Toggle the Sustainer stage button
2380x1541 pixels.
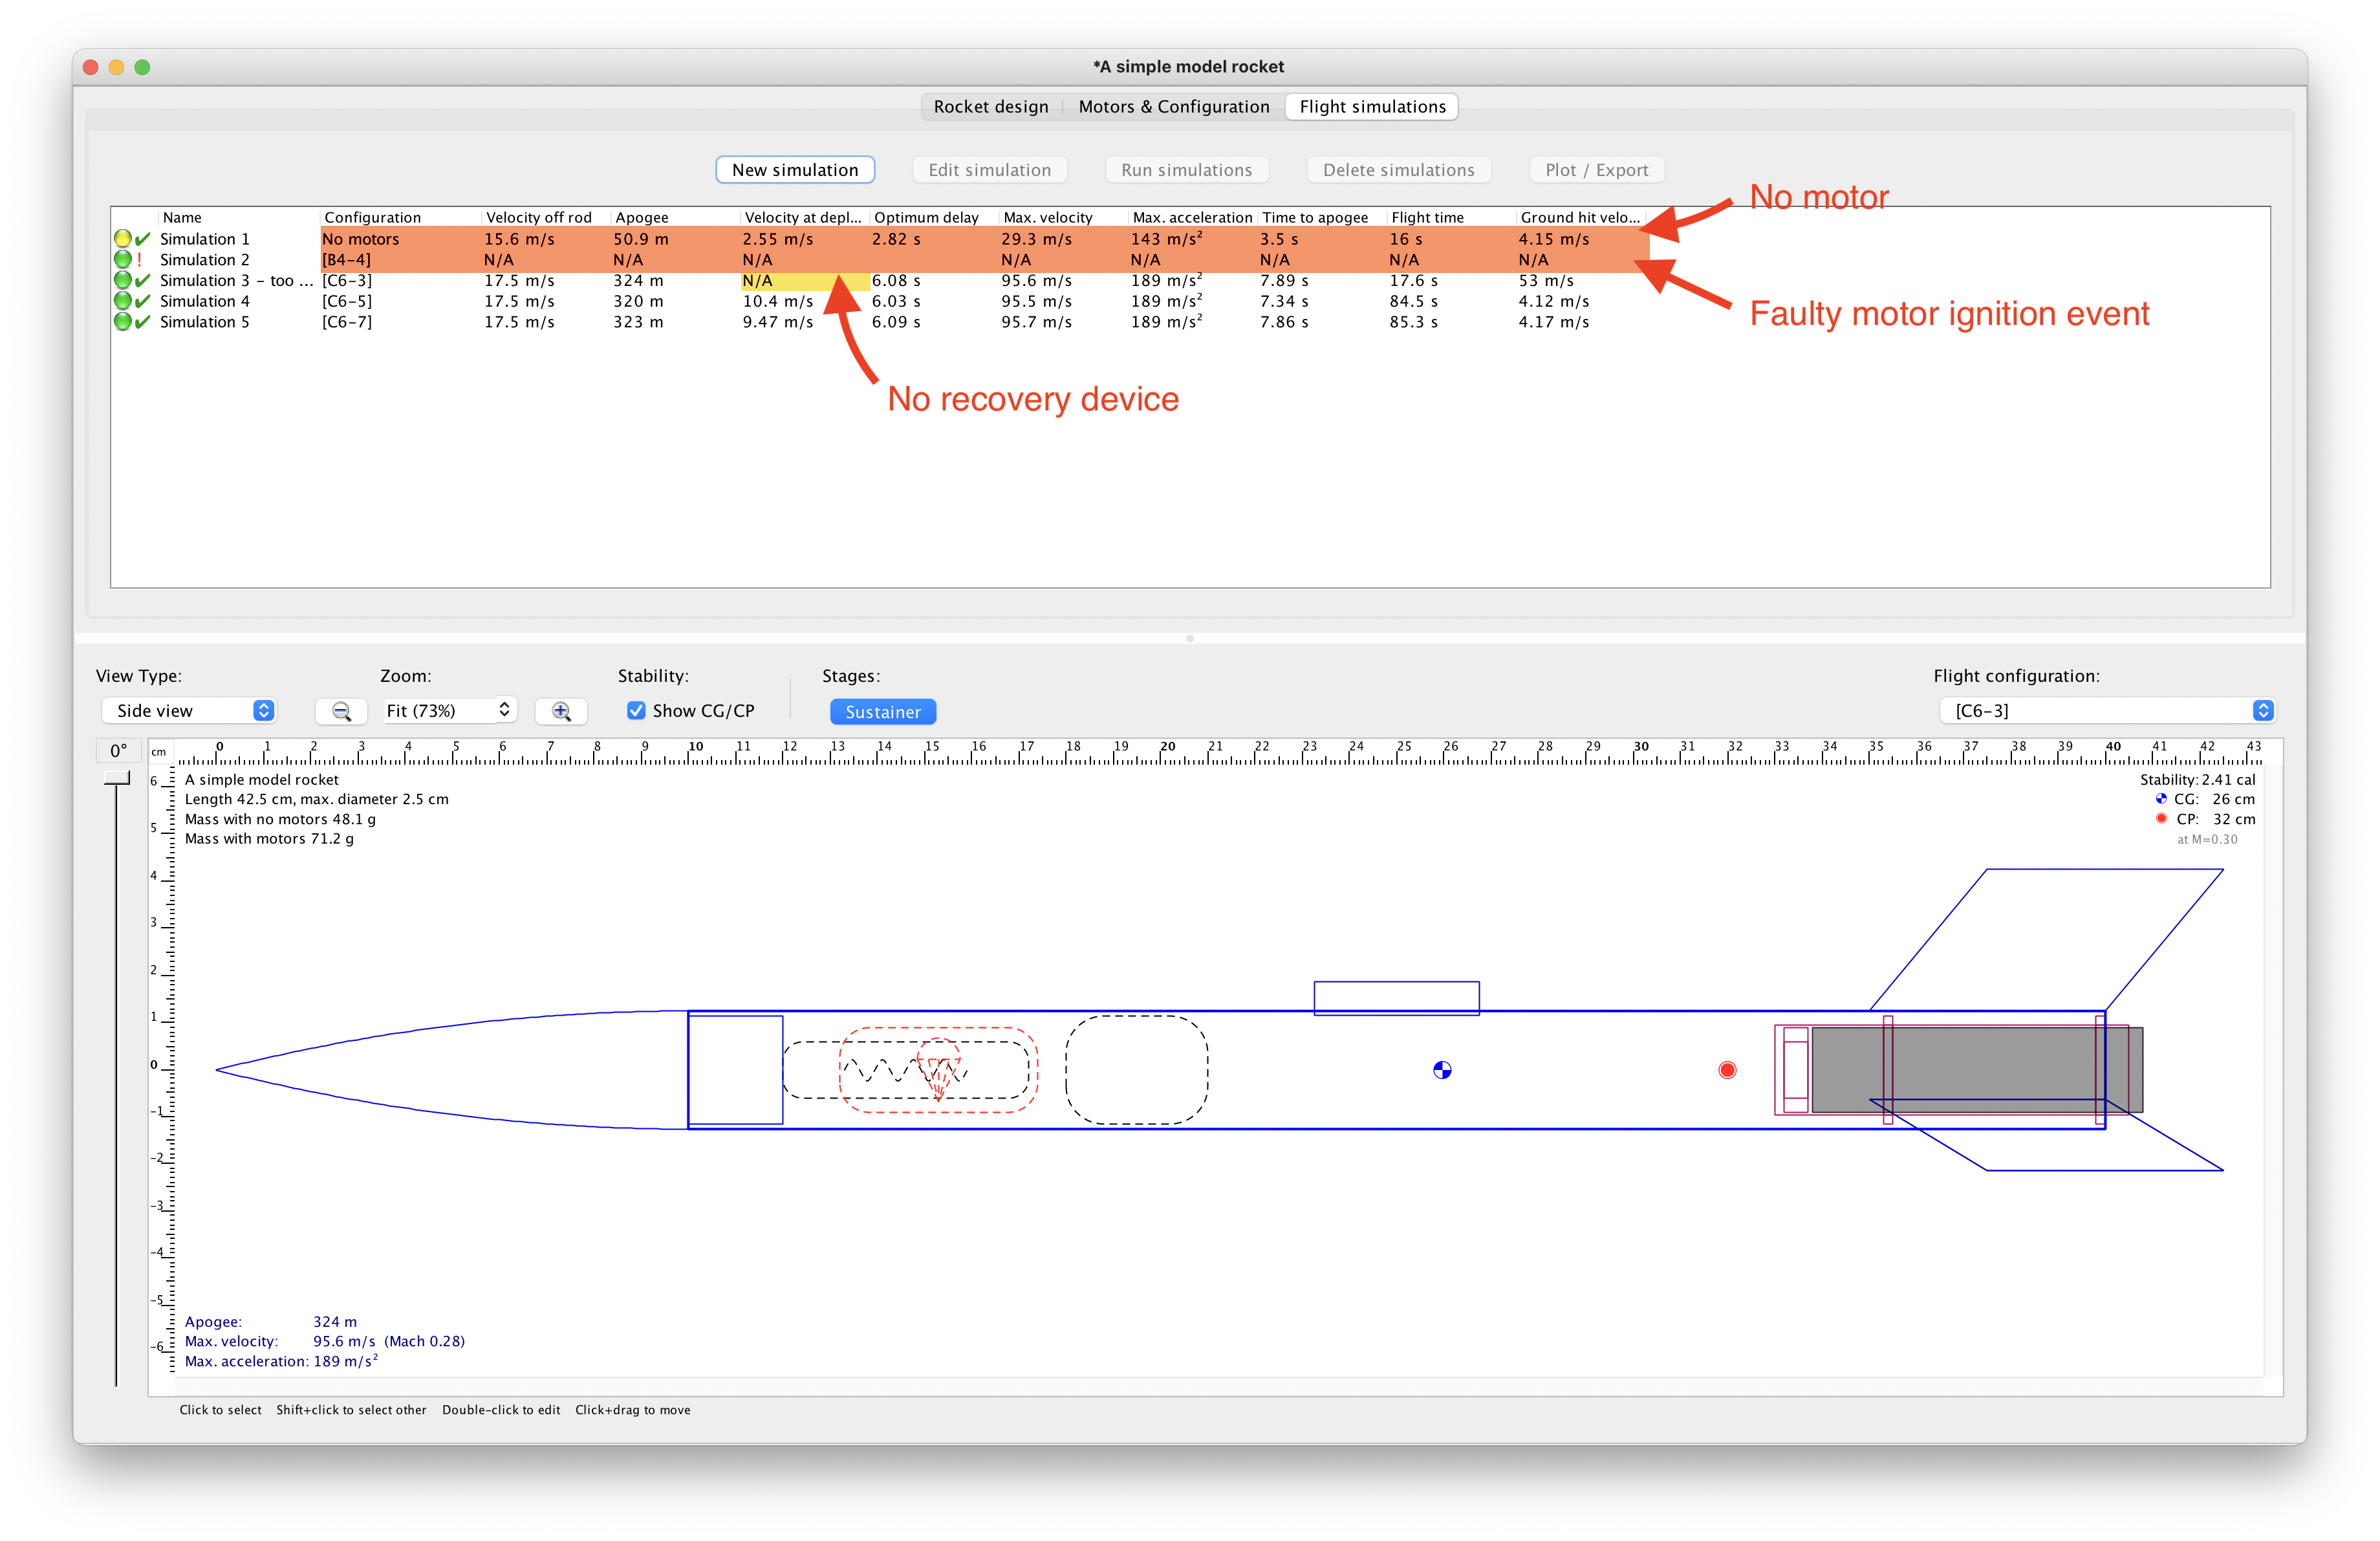882,711
